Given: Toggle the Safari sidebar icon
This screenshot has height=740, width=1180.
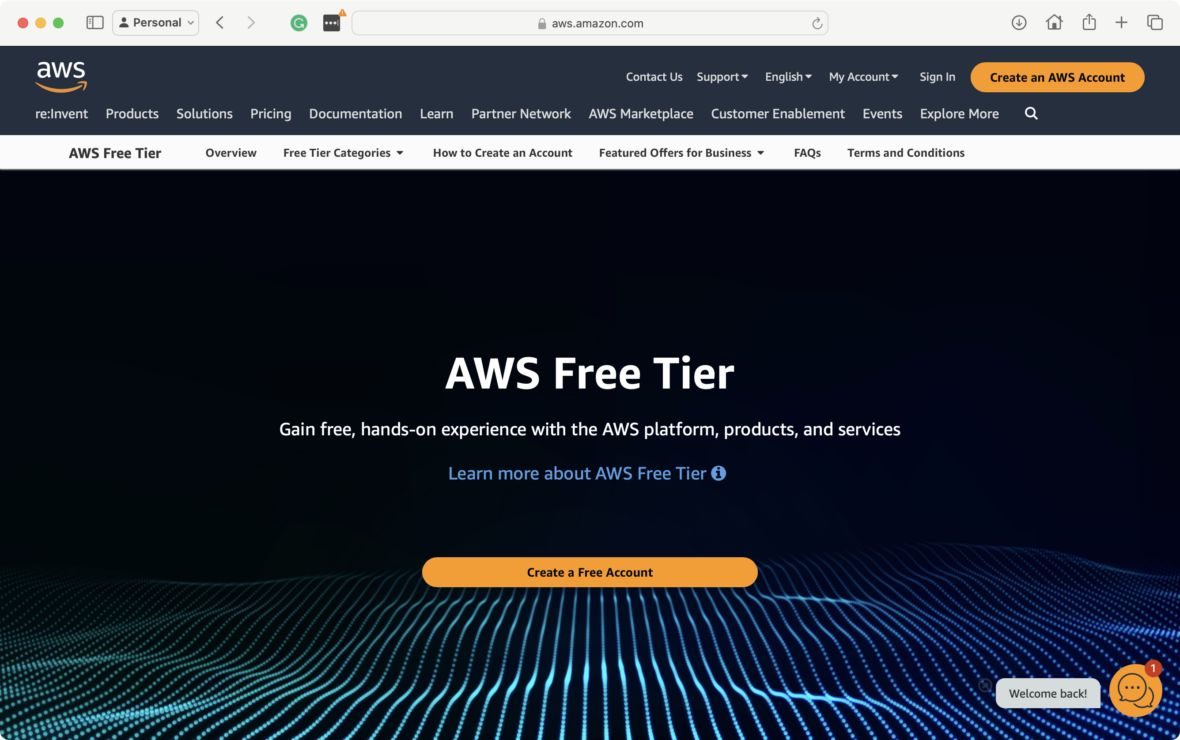Looking at the screenshot, I should coord(95,23).
